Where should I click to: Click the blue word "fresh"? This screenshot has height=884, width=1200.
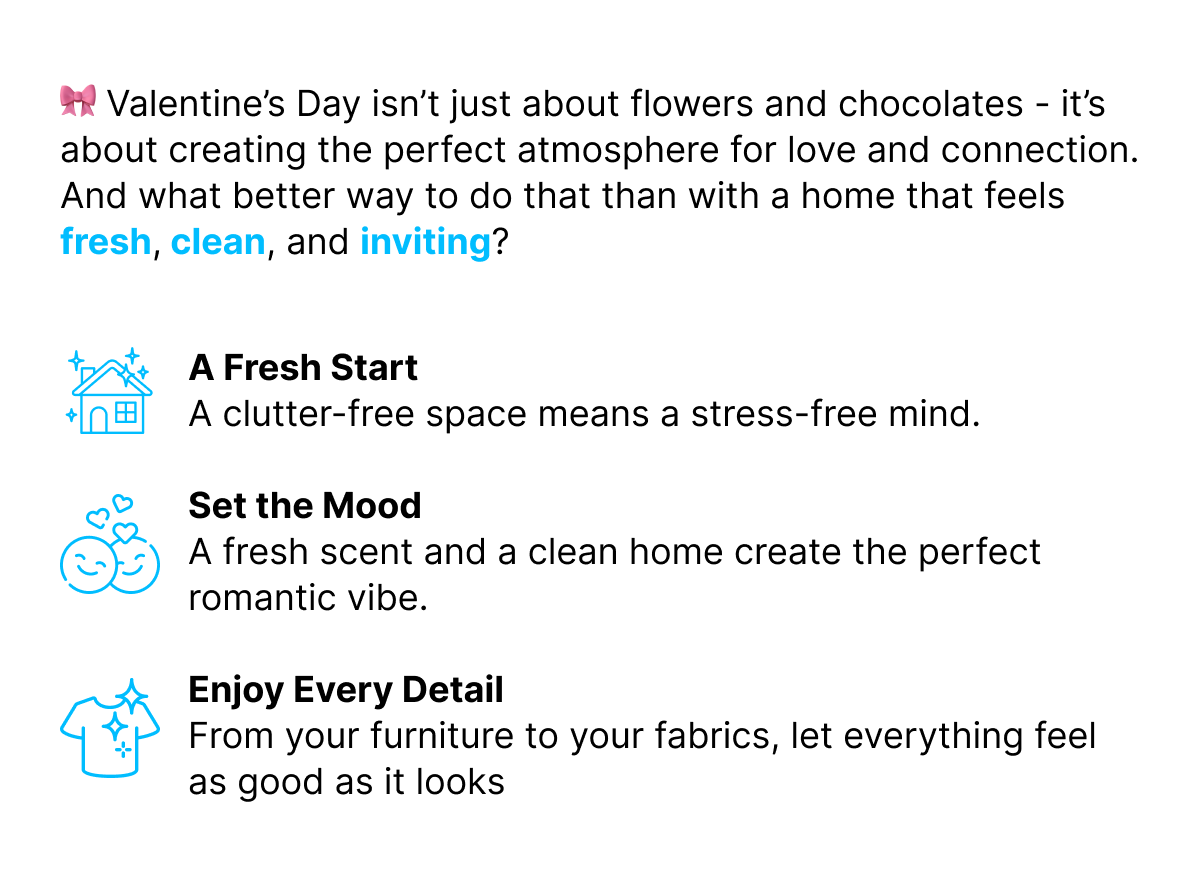pos(105,242)
